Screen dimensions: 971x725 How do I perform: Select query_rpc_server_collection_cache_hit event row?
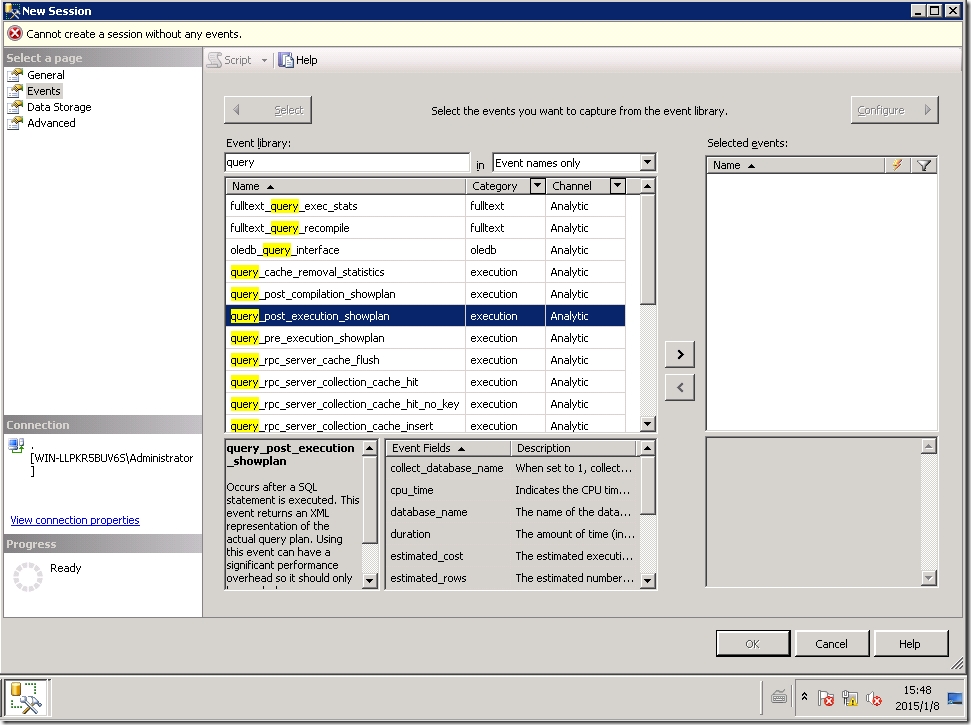(x=425, y=382)
